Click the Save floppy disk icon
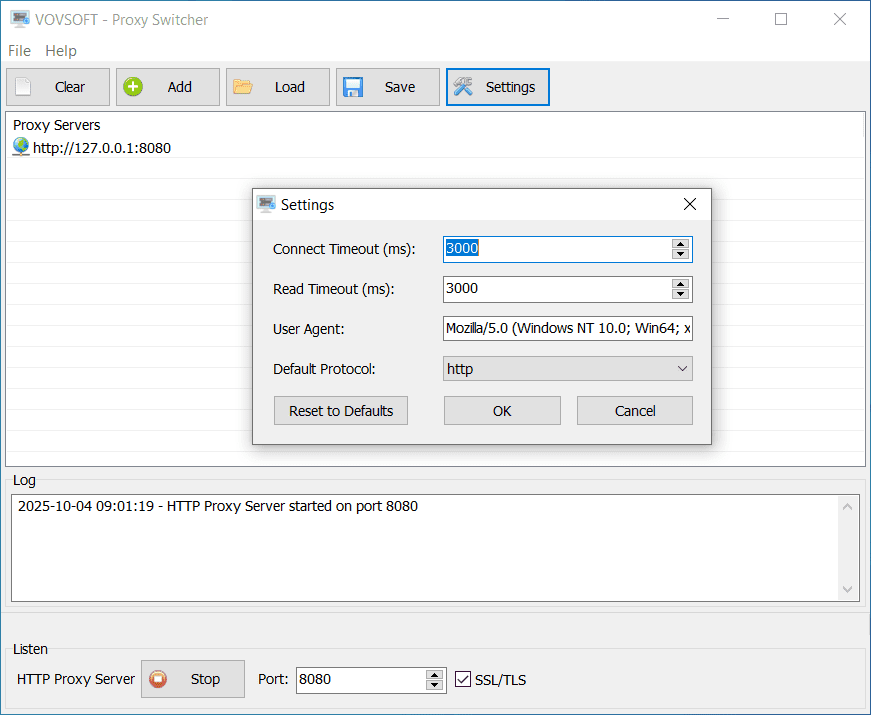 tap(352, 87)
